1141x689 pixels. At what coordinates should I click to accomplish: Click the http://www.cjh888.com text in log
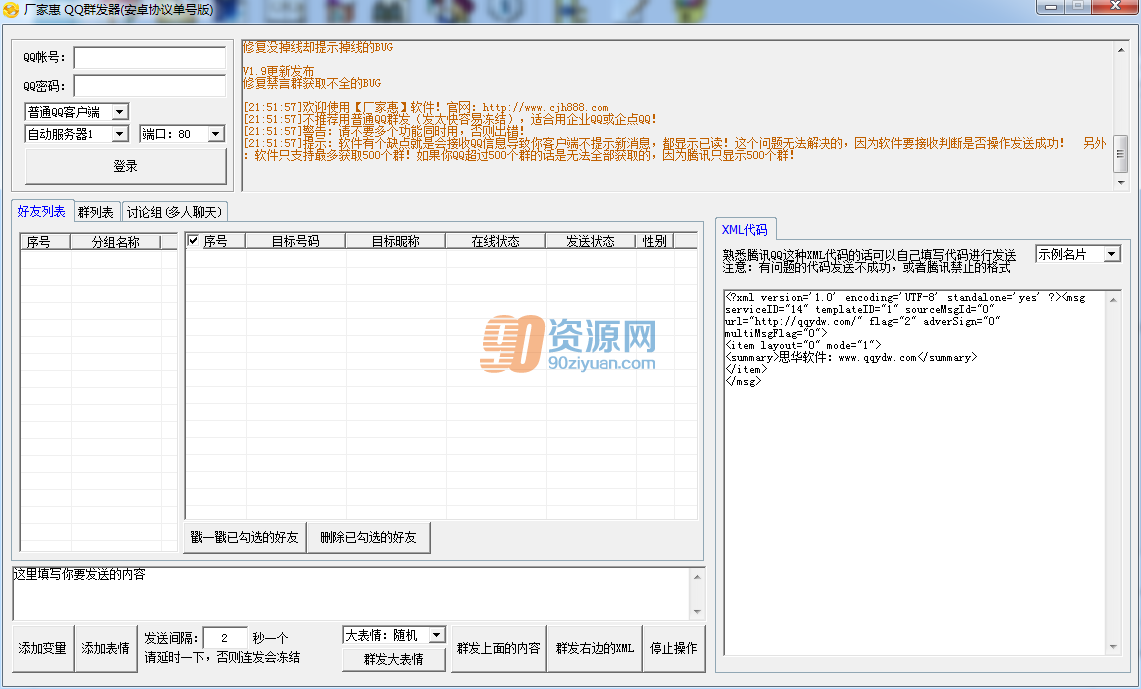546,108
